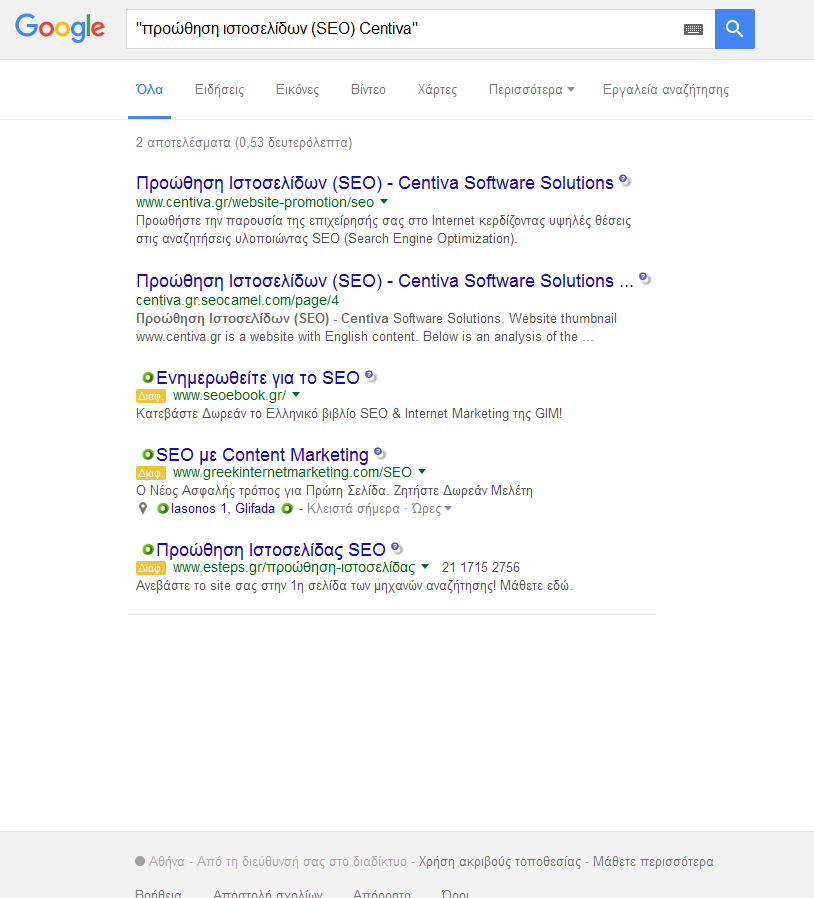Viewport: 814px width, 898px height.
Task: Click preview icon after Προώθηση Ιστοσελίδας SEO
Action: coord(397,549)
